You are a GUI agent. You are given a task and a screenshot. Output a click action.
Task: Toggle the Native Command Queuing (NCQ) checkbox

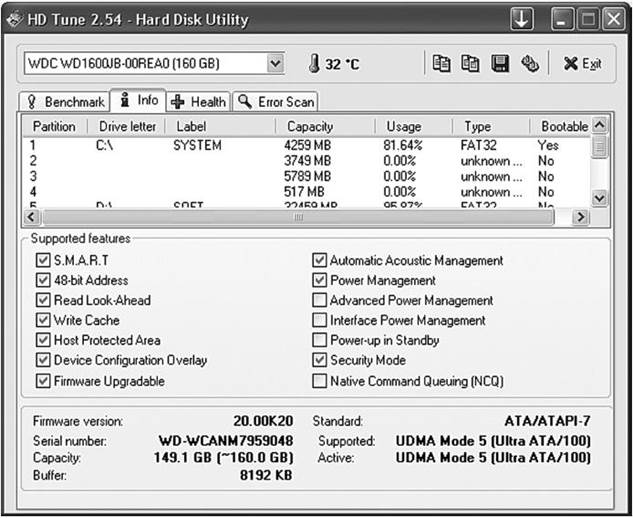coord(319,381)
